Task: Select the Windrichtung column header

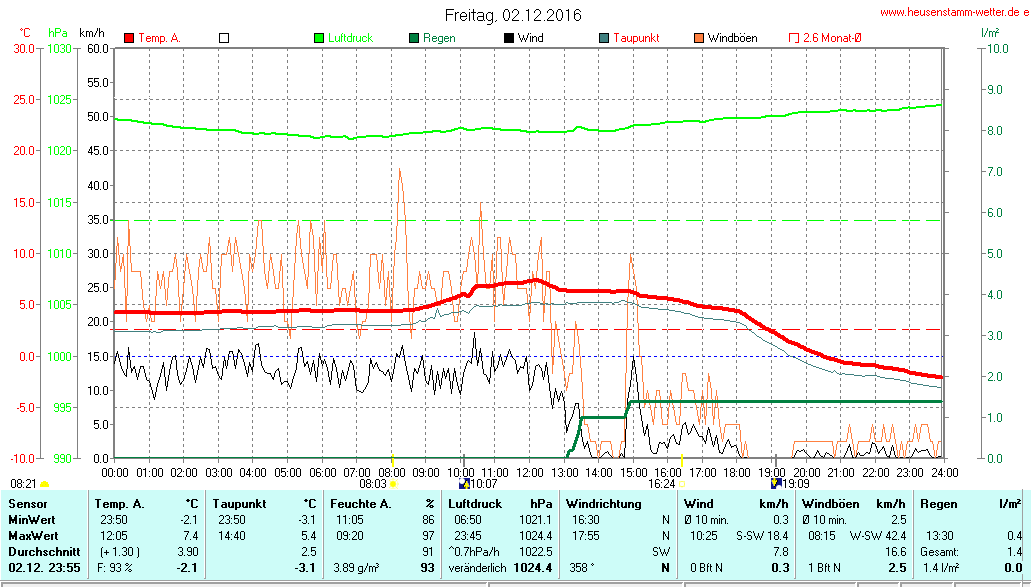Action: (603, 503)
